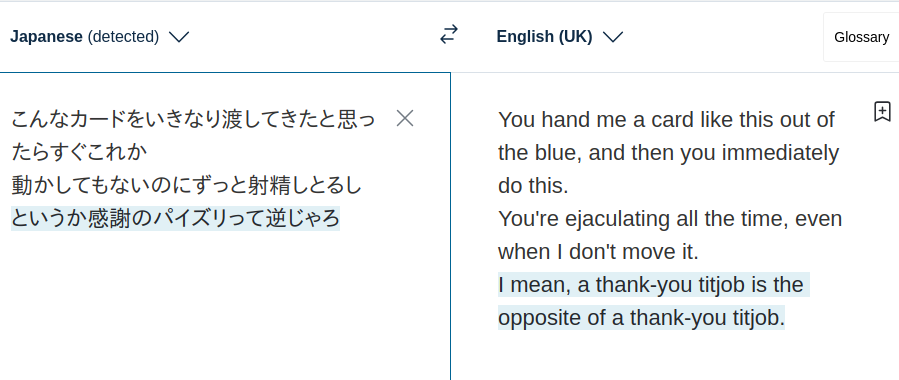Select the highlighted Japanese sentence starting というか
This screenshot has height=380, width=899.
coord(175,218)
